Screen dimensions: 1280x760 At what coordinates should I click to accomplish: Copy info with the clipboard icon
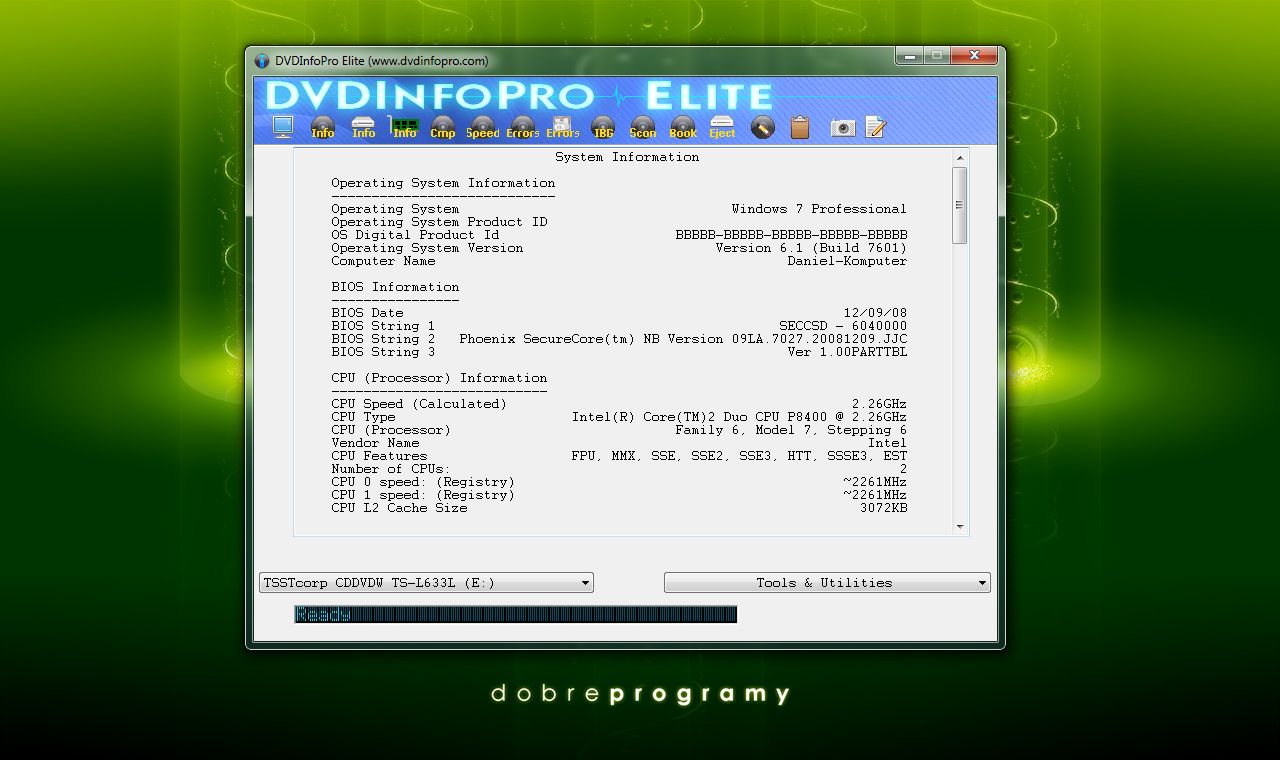coord(800,127)
